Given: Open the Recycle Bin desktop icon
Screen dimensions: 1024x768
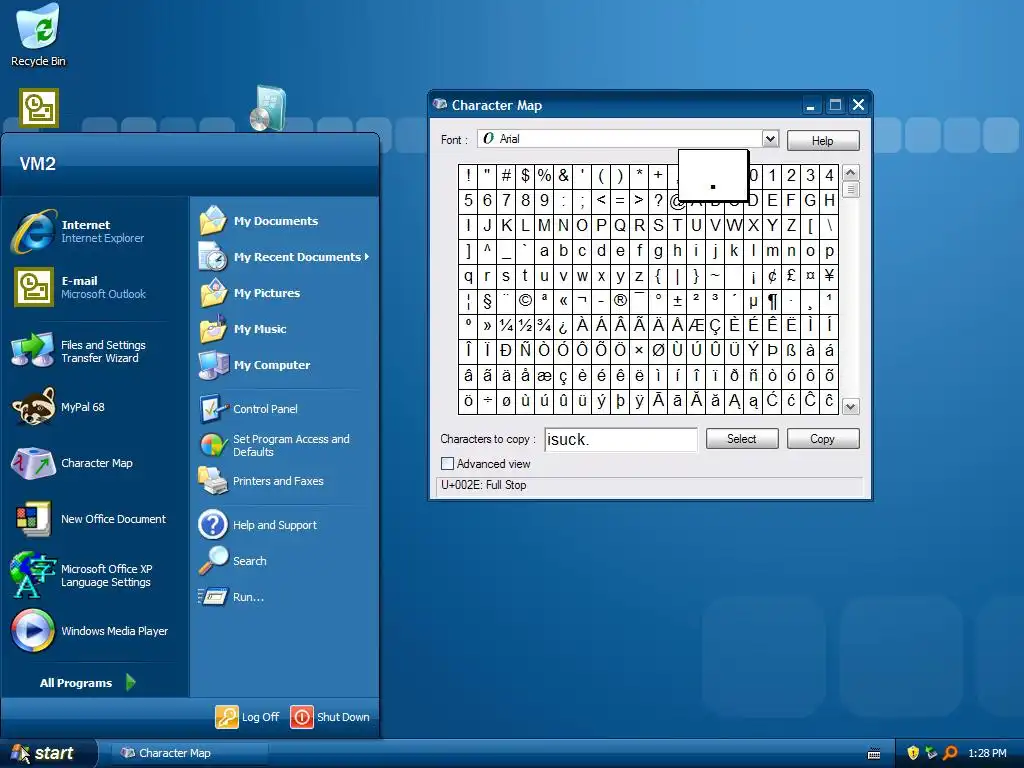Looking at the screenshot, I should (38, 36).
